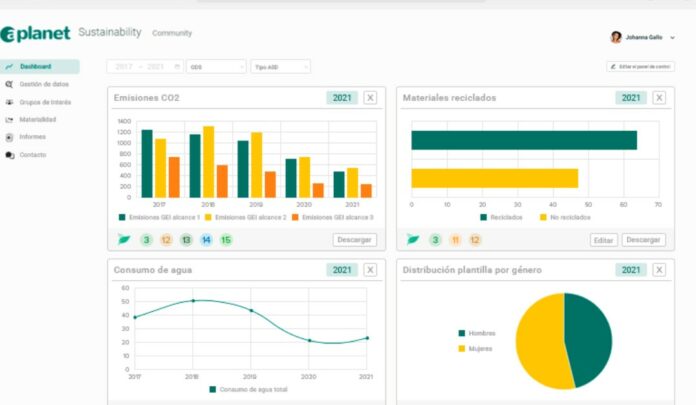696x405 pixels.
Task: Click the Contacto chat bubble icon
Action: click(10, 155)
